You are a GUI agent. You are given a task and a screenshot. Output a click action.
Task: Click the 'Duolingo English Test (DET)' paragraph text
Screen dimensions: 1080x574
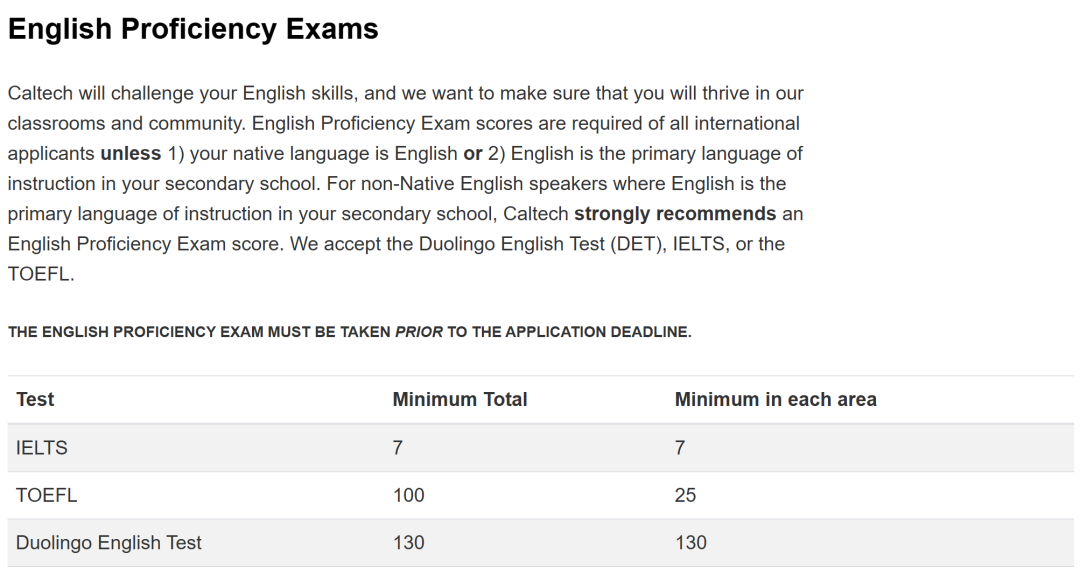[542, 244]
